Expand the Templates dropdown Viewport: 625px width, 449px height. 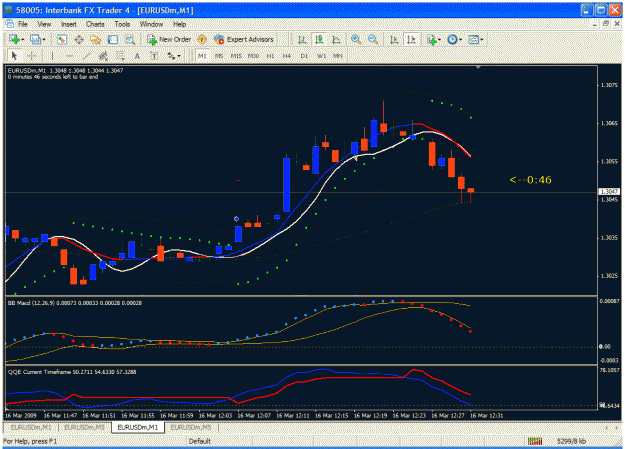pyautogui.click(x=482, y=39)
